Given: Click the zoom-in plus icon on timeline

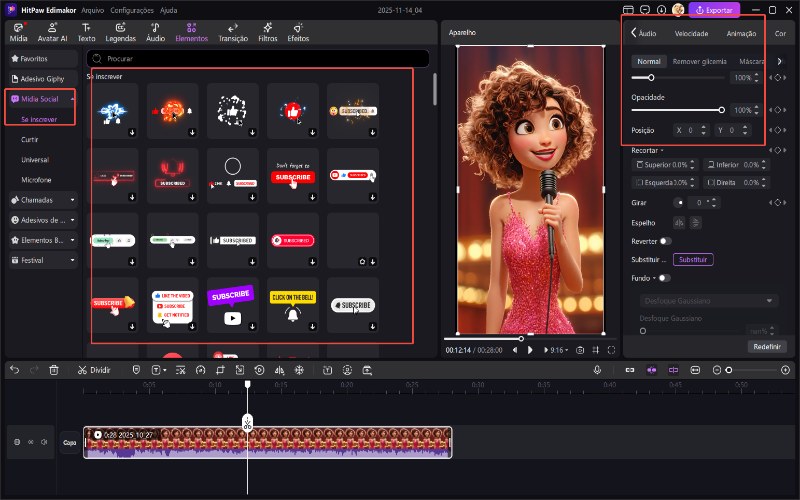Looking at the screenshot, I should tap(786, 370).
